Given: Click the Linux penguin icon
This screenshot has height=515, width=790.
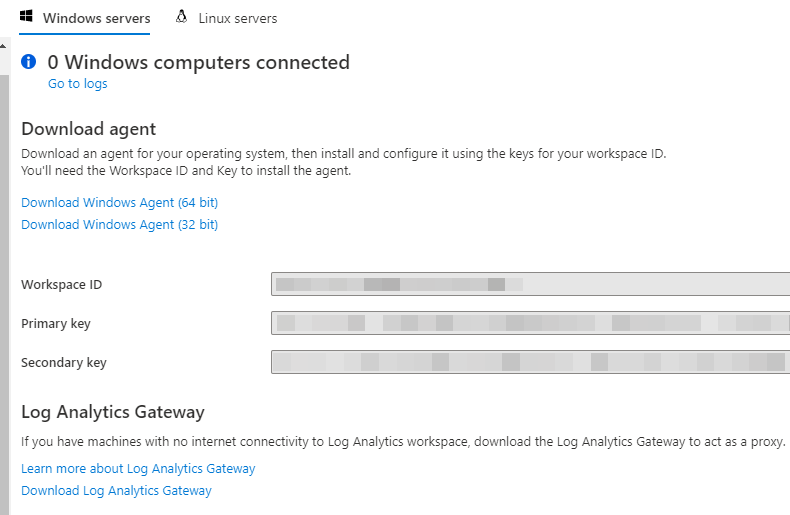Looking at the screenshot, I should [x=181, y=17].
